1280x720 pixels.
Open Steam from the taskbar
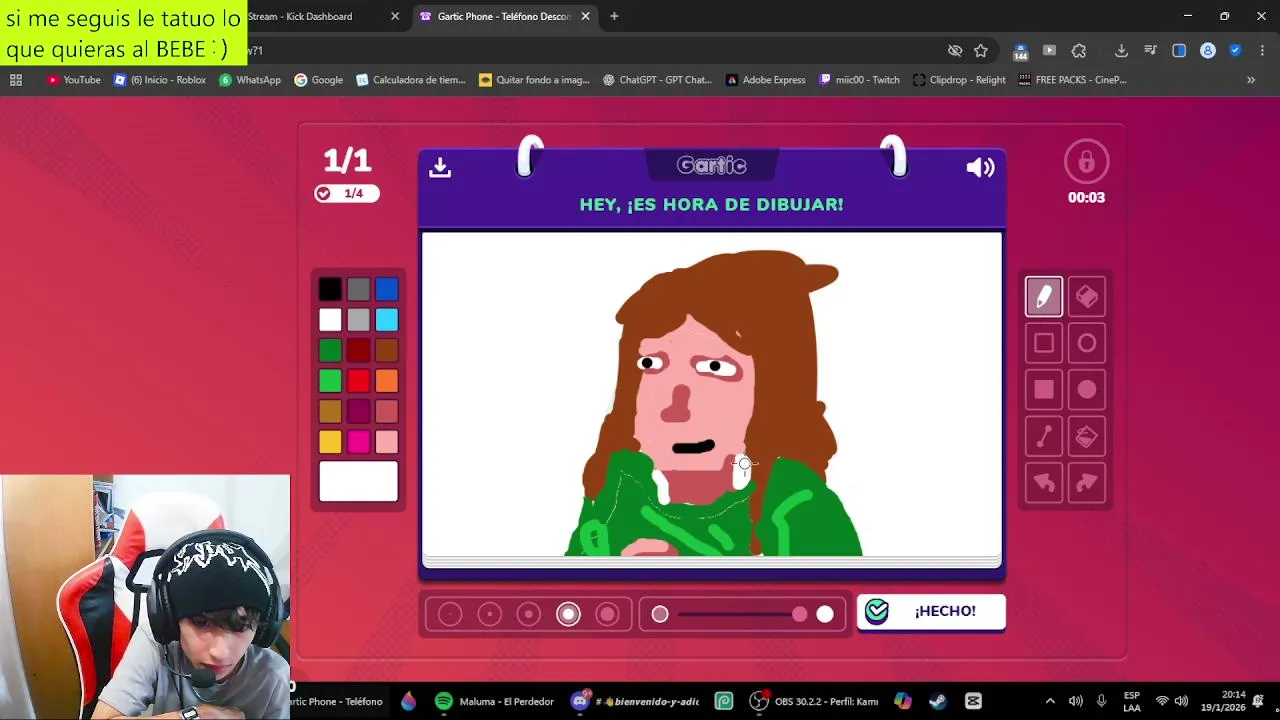tap(938, 701)
